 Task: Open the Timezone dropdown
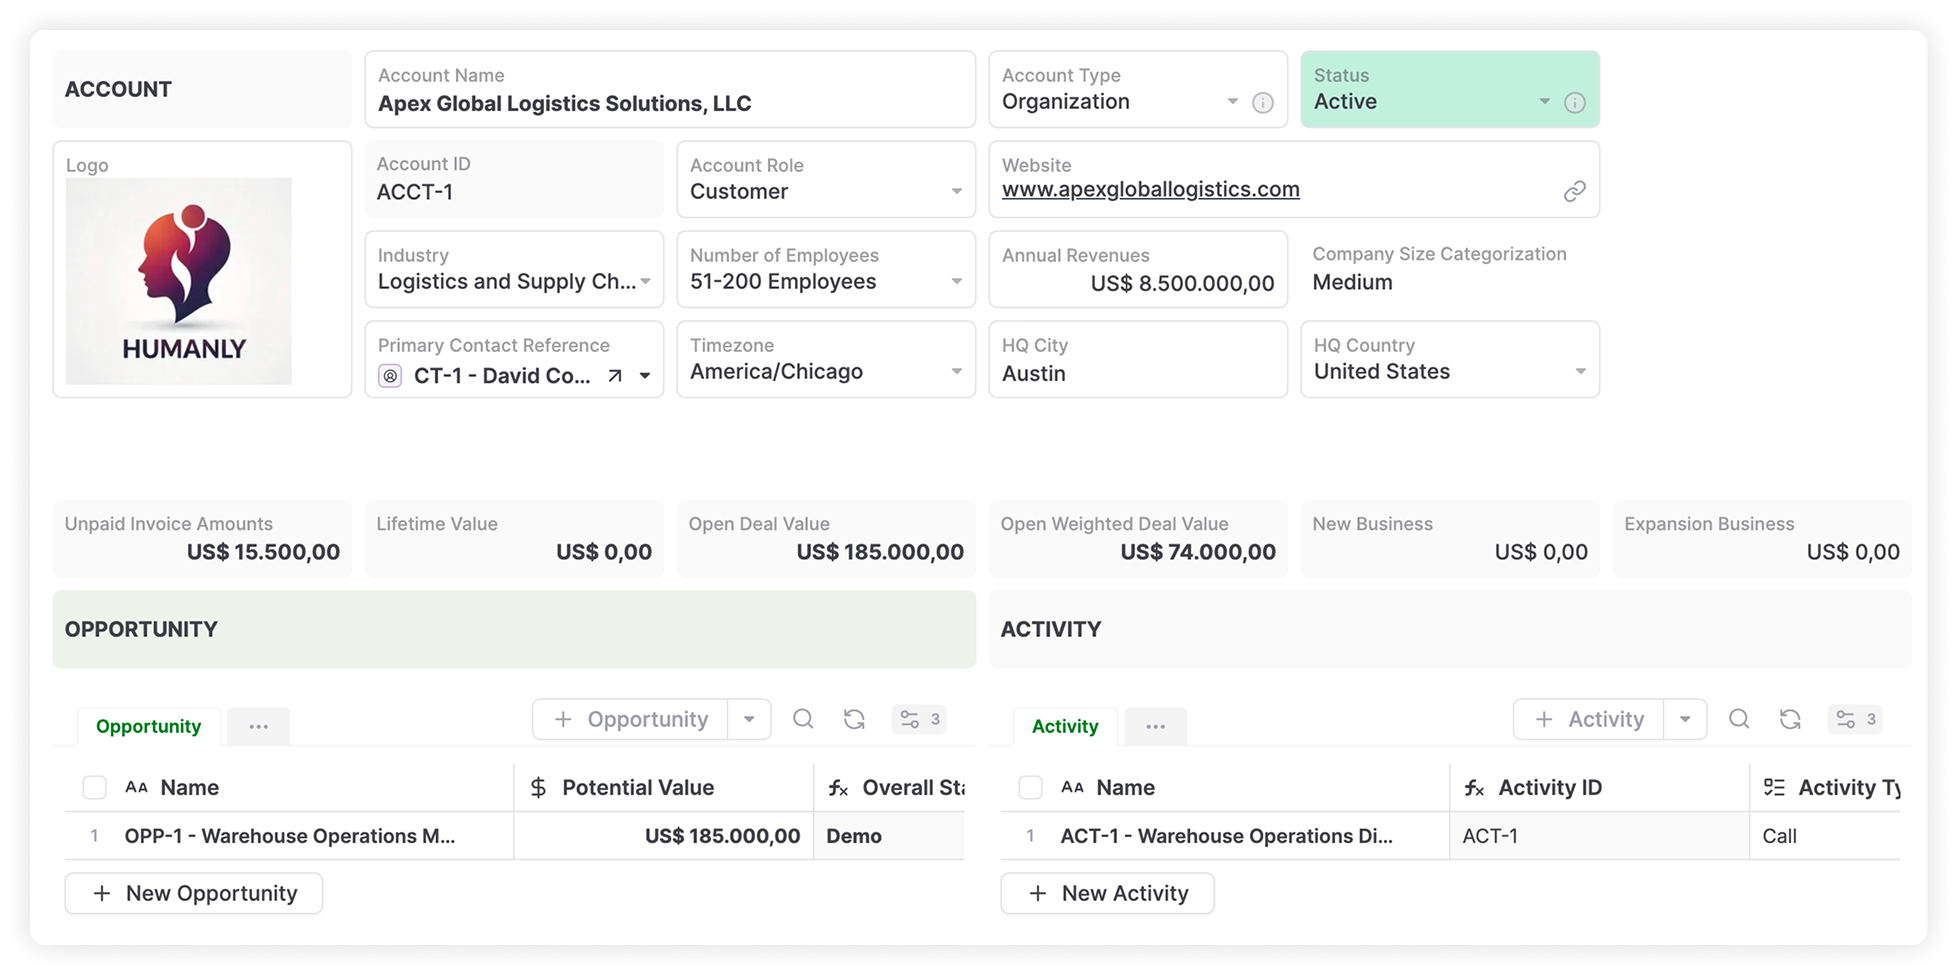956,372
